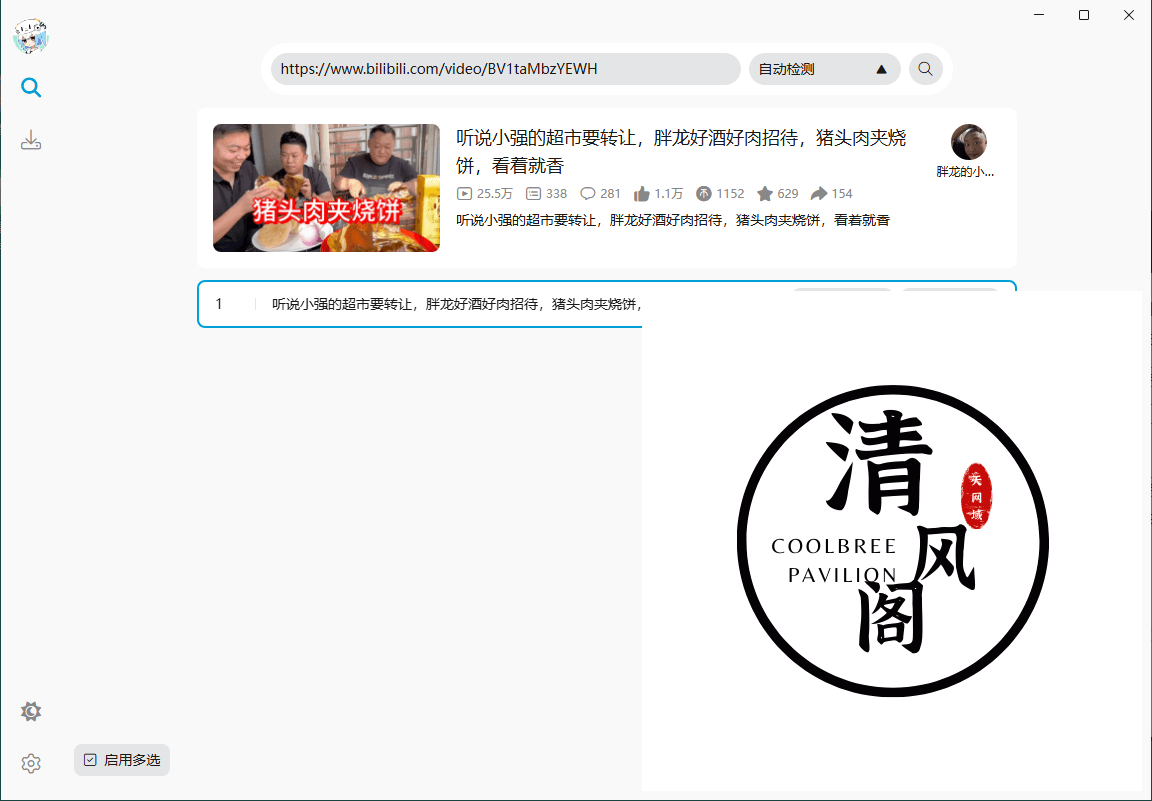Select video row 1 in the list
Screen dimensions: 1152x801
pos(607,304)
